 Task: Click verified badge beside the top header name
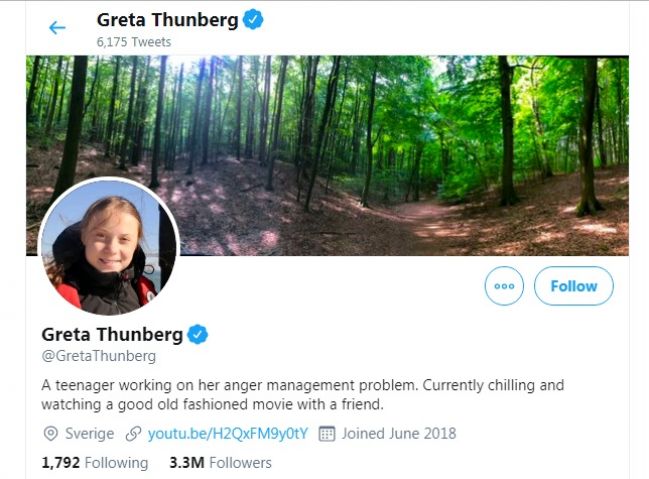[254, 20]
